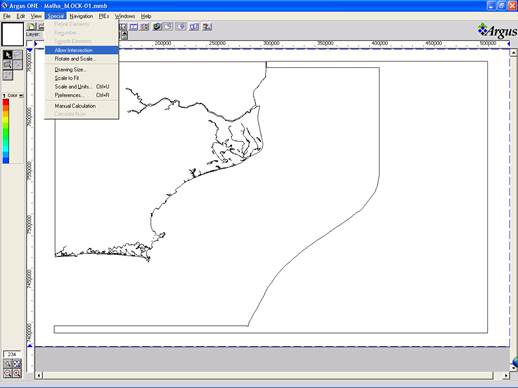Viewport: 518px width, 388px height.
Task: Select the magnifier zoom tool in palette
Action: pyautogui.click(x=7, y=65)
